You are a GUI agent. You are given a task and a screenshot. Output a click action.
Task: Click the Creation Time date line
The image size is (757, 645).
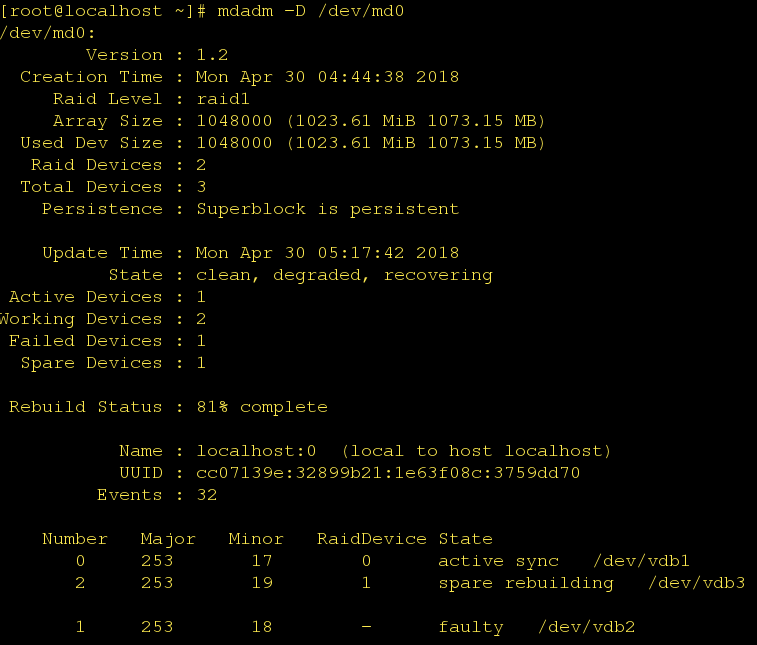(328, 77)
